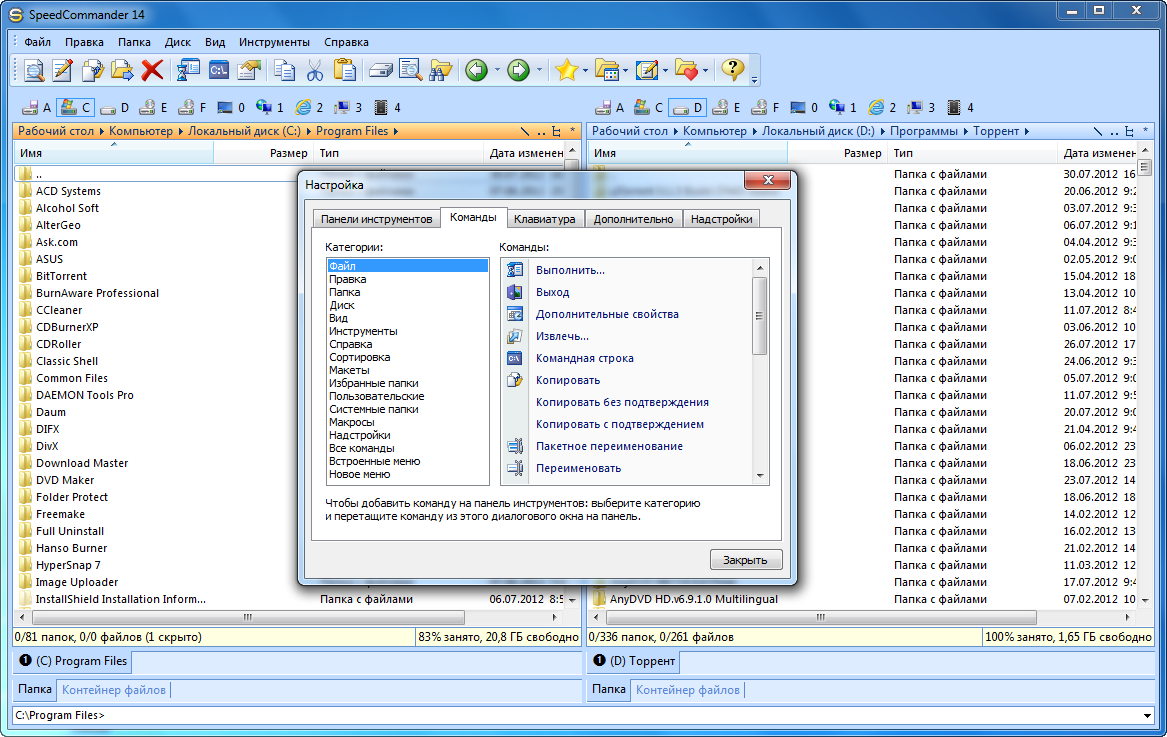Select Макросы category in the list
This screenshot has width=1167, height=737.
pos(351,422)
